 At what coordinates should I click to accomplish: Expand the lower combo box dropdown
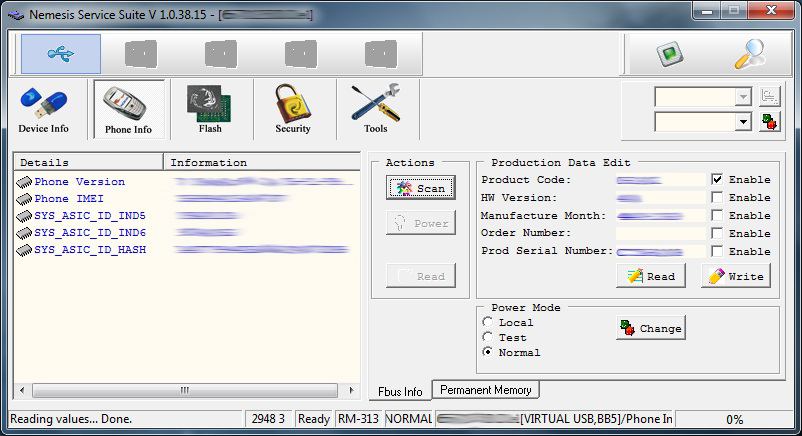pos(743,122)
